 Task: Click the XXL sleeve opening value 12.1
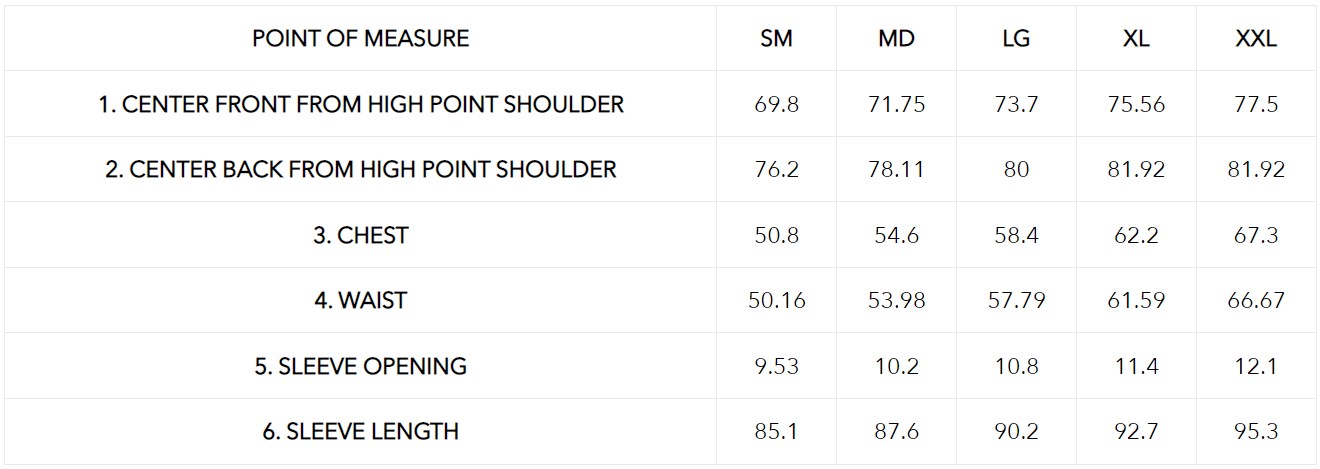pos(1256,366)
